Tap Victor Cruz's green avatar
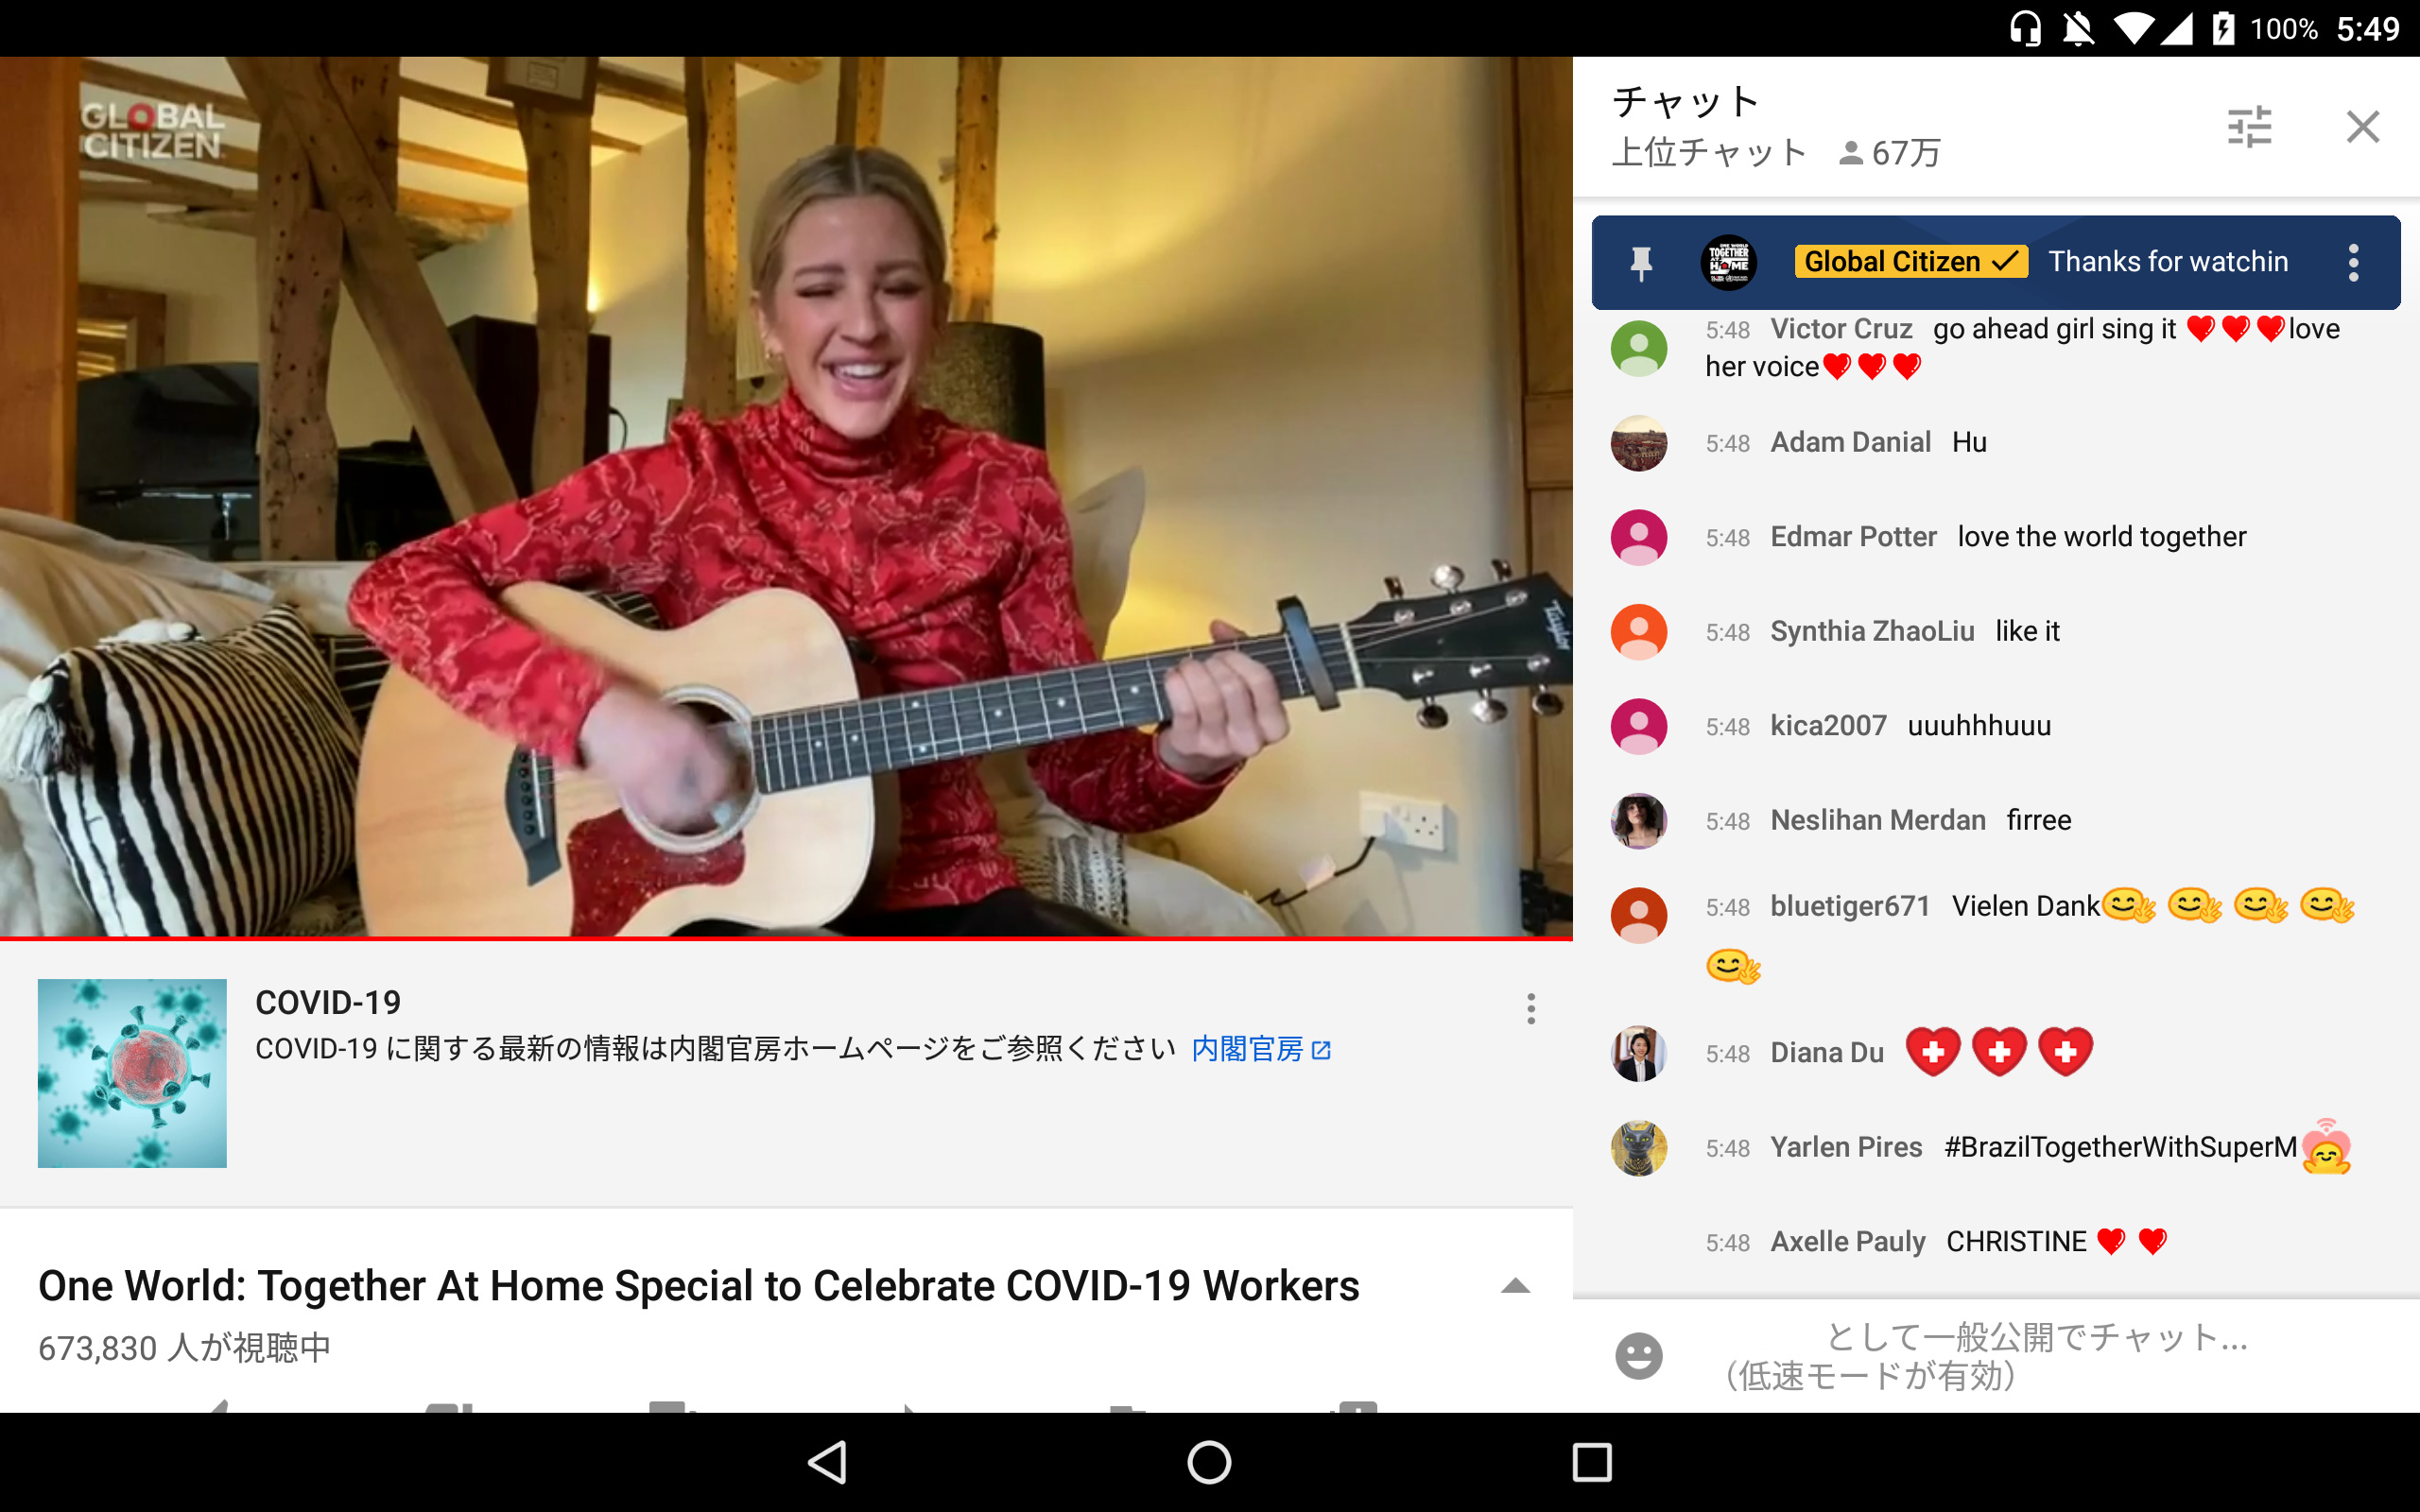 tap(1638, 348)
